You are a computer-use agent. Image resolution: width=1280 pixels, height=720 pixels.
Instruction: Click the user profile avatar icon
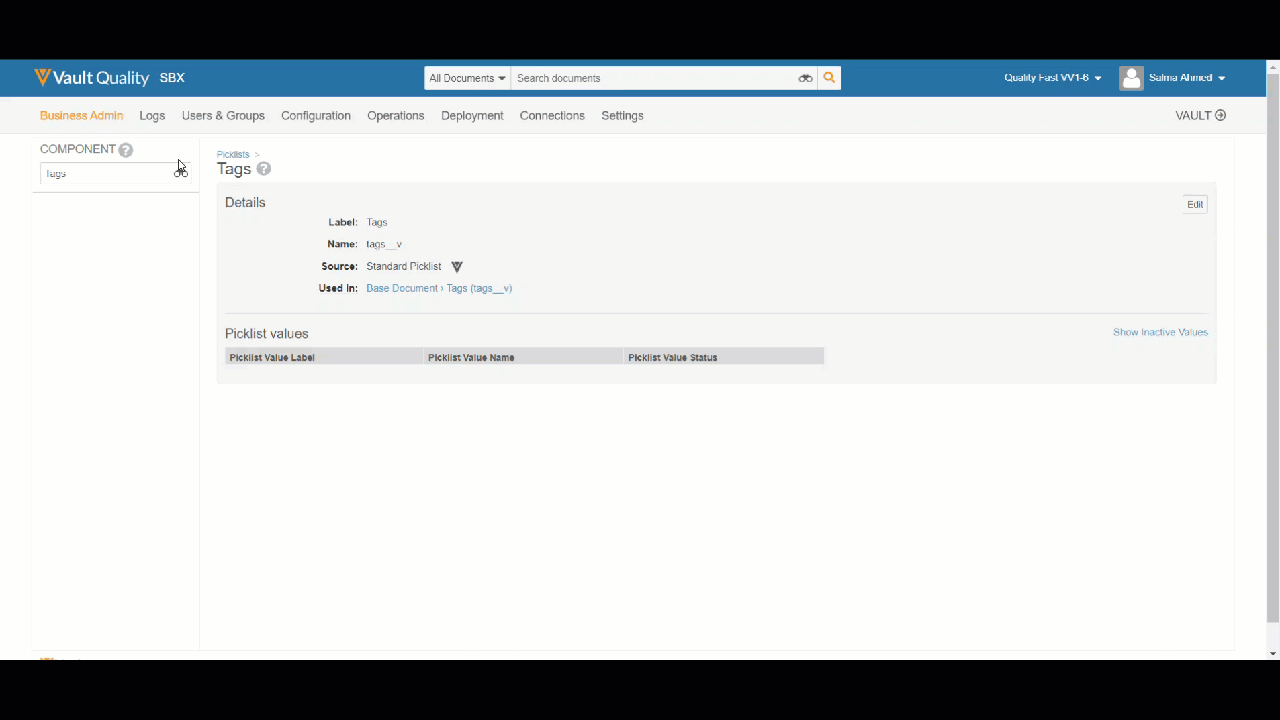[1131, 78]
